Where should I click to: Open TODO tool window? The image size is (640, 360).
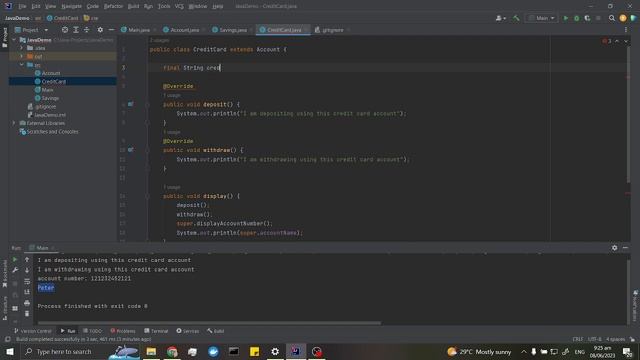coord(92,331)
